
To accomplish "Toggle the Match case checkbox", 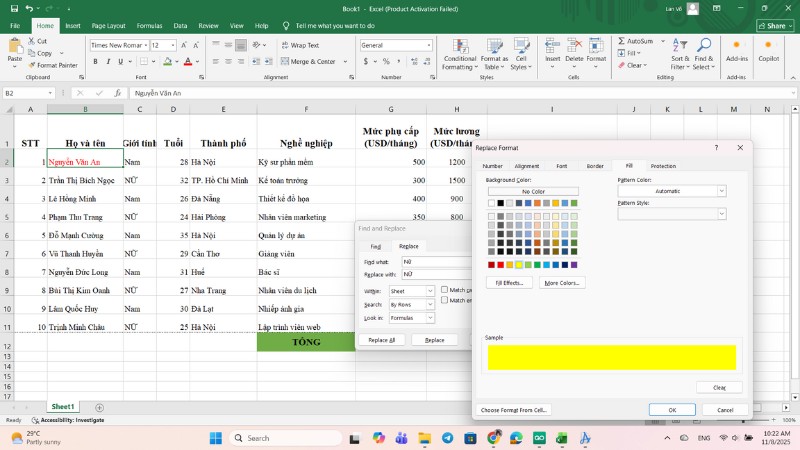I will tap(445, 290).
